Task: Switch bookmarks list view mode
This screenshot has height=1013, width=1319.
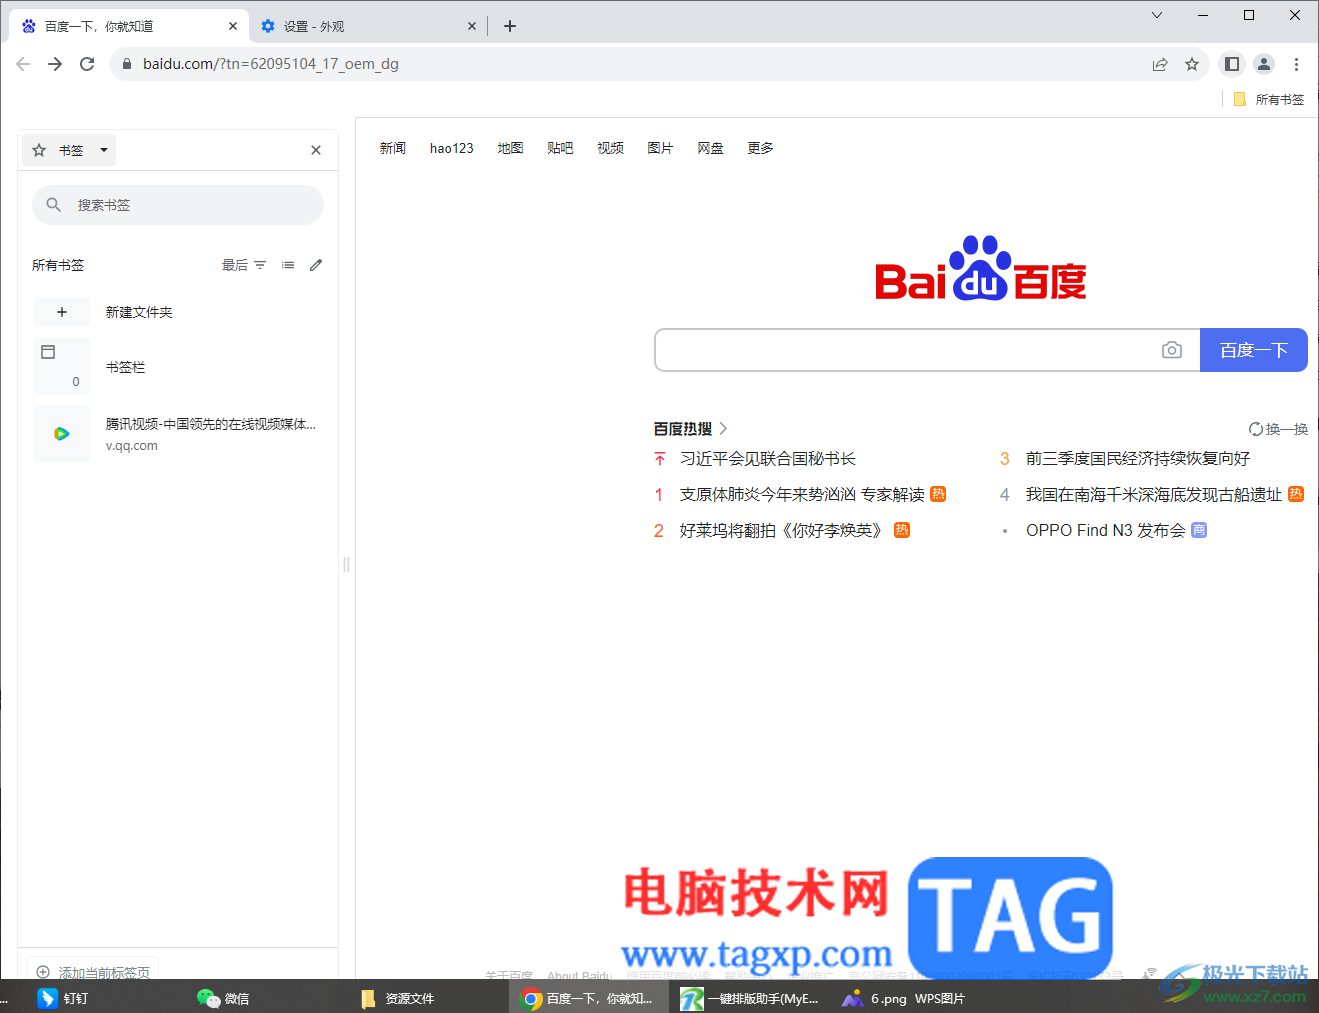Action: pos(288,265)
